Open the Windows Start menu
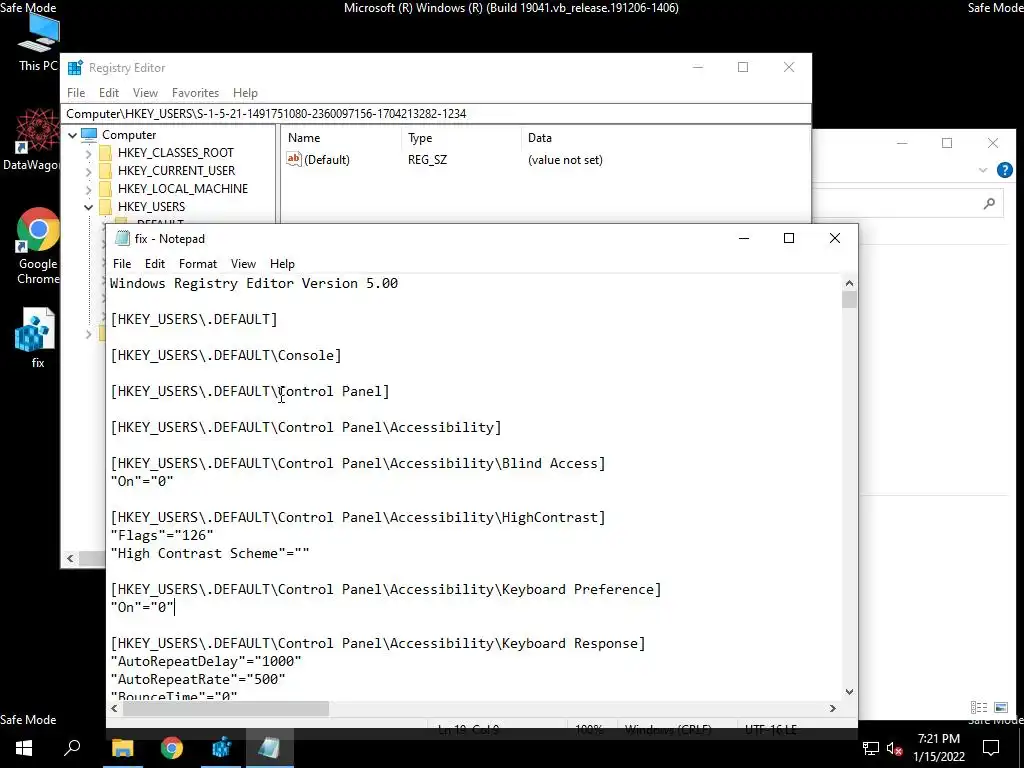 point(24,748)
